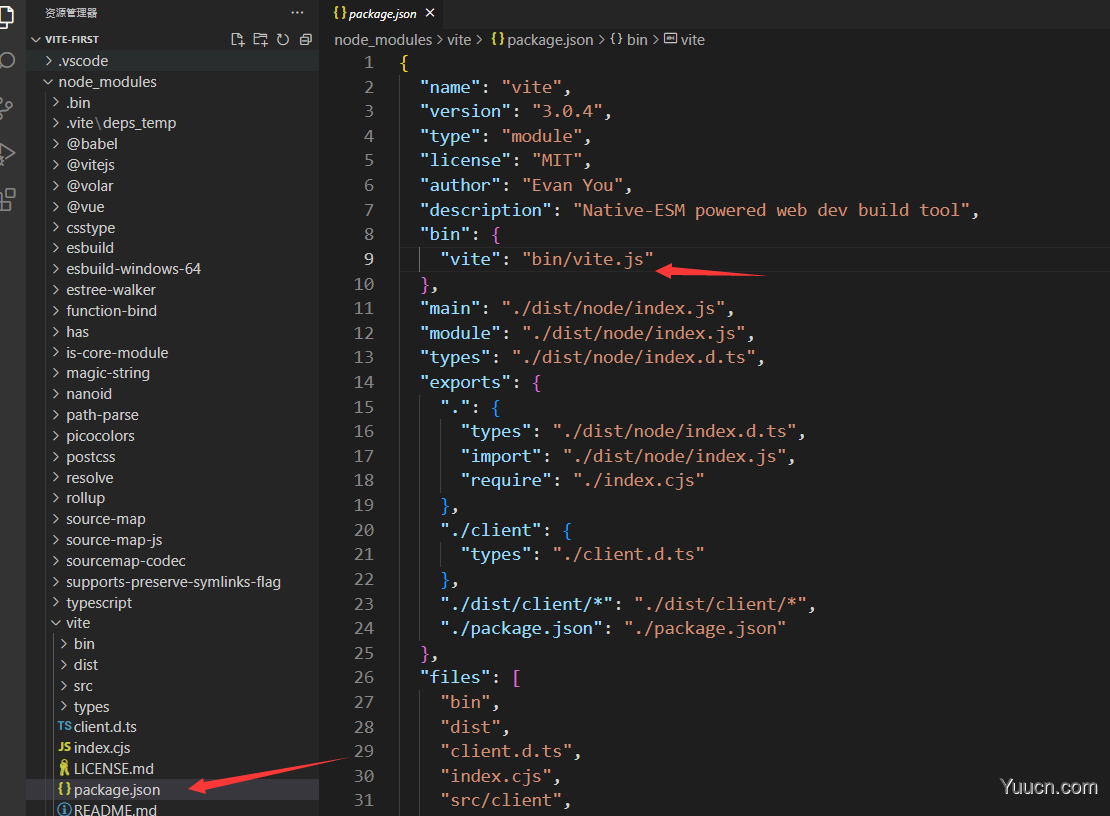Click the "bin/vite.js" string on line 9
Image resolution: width=1110 pixels, height=816 pixels.
pyautogui.click(x=588, y=259)
